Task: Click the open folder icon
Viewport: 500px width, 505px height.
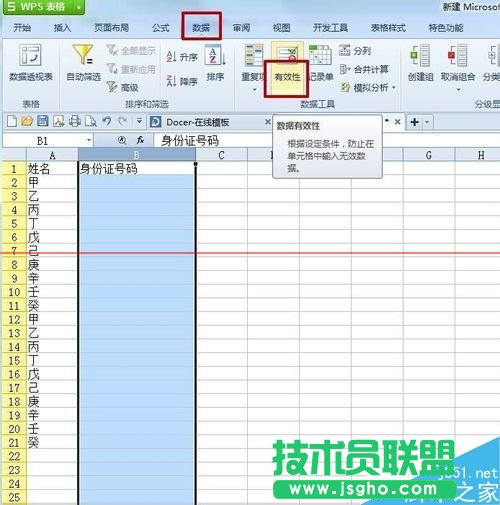Action: click(x=27, y=121)
